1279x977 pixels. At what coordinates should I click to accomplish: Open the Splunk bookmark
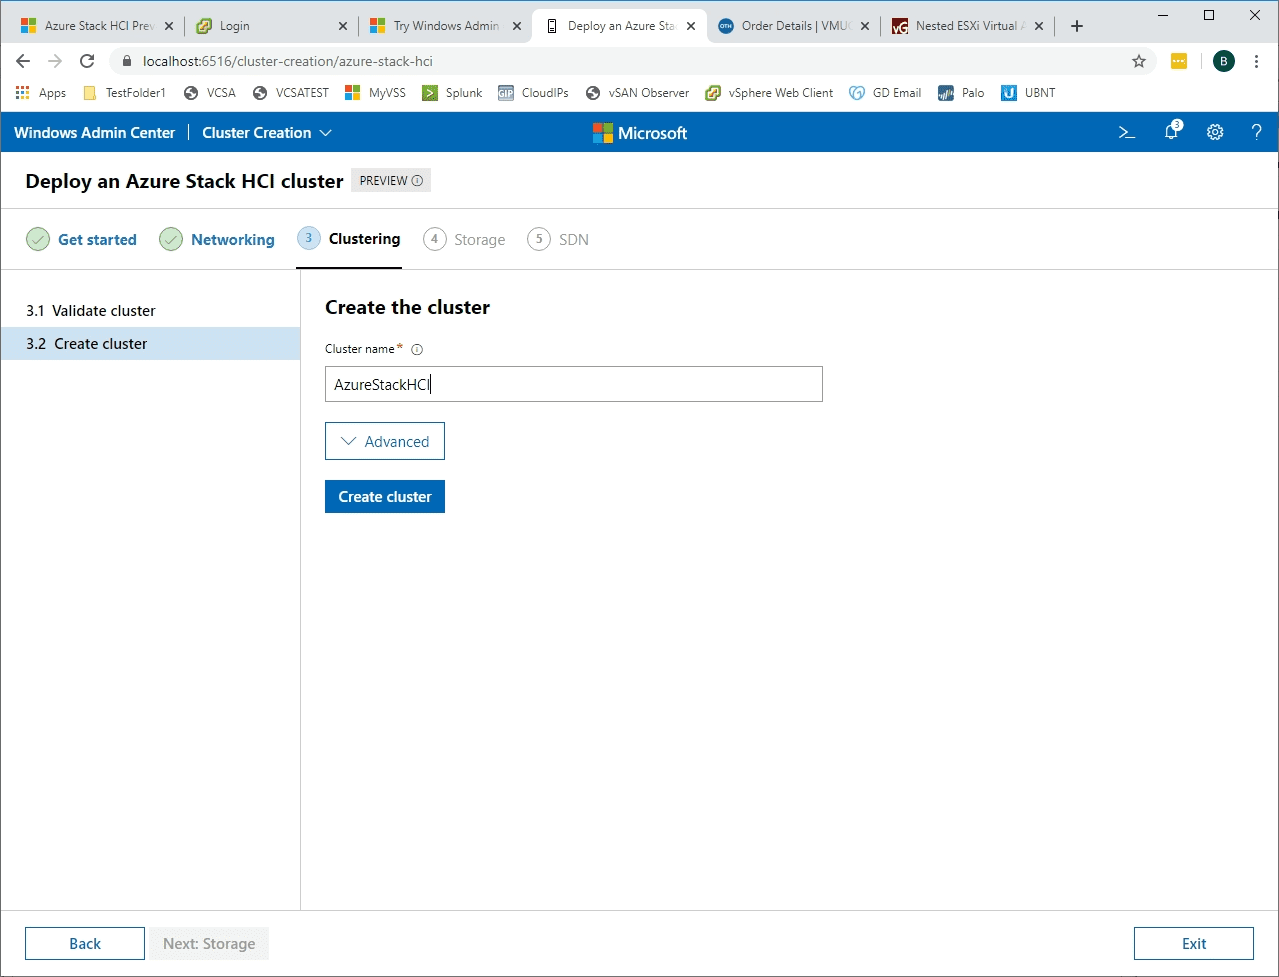coord(452,92)
